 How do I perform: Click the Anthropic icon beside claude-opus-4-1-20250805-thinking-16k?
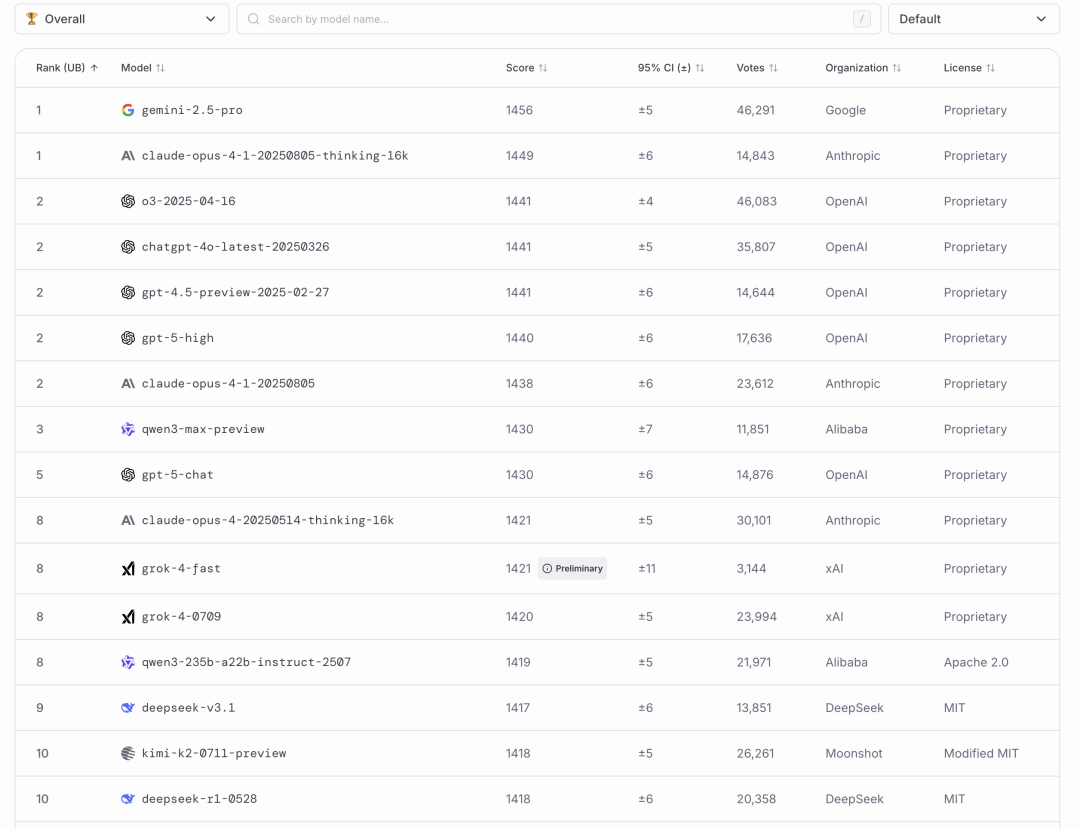(x=127, y=156)
